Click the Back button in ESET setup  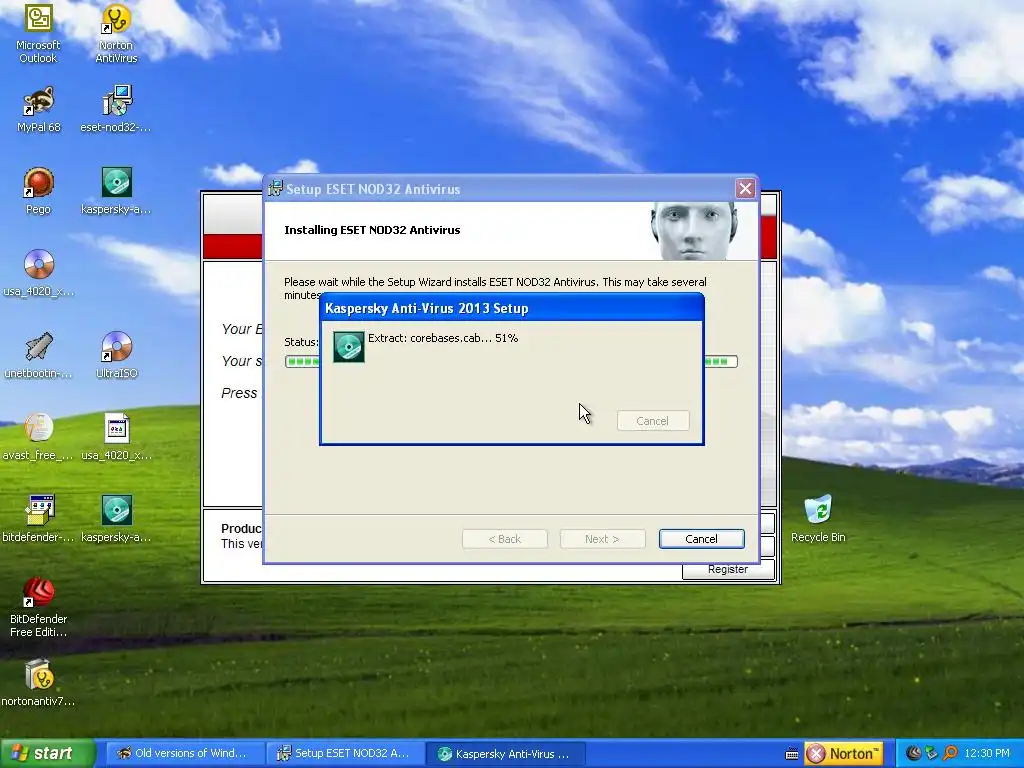point(505,539)
